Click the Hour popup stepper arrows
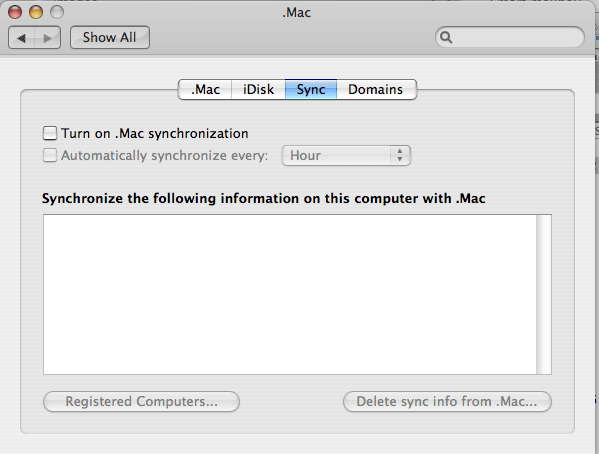The height and width of the screenshot is (454, 599). click(x=400, y=155)
